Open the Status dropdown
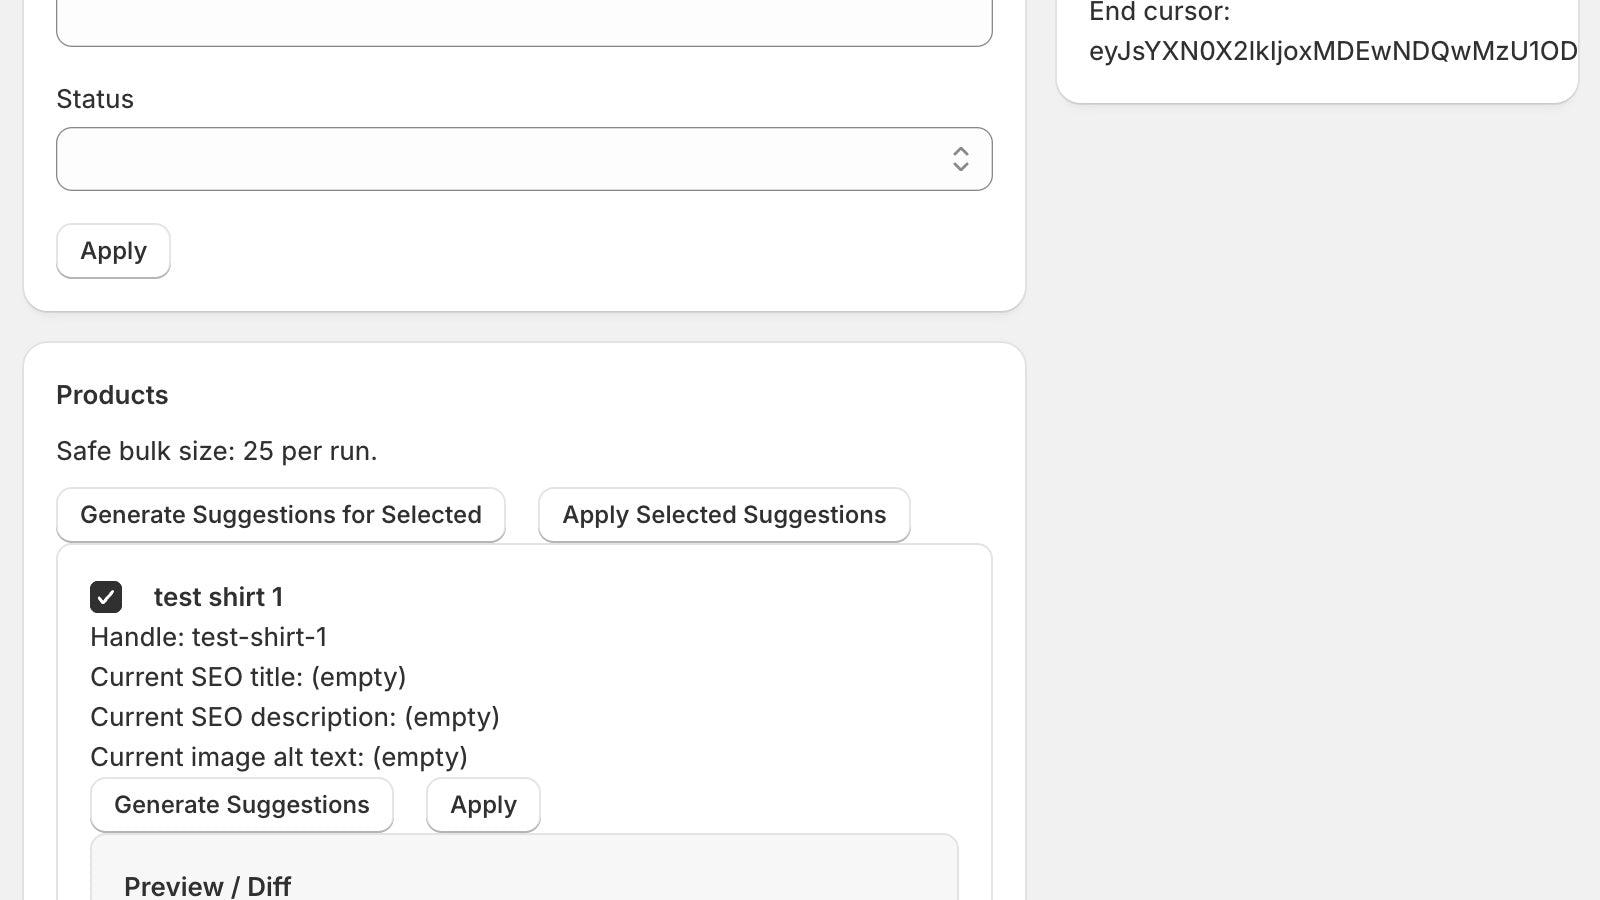The height and width of the screenshot is (900, 1600). coord(525,159)
